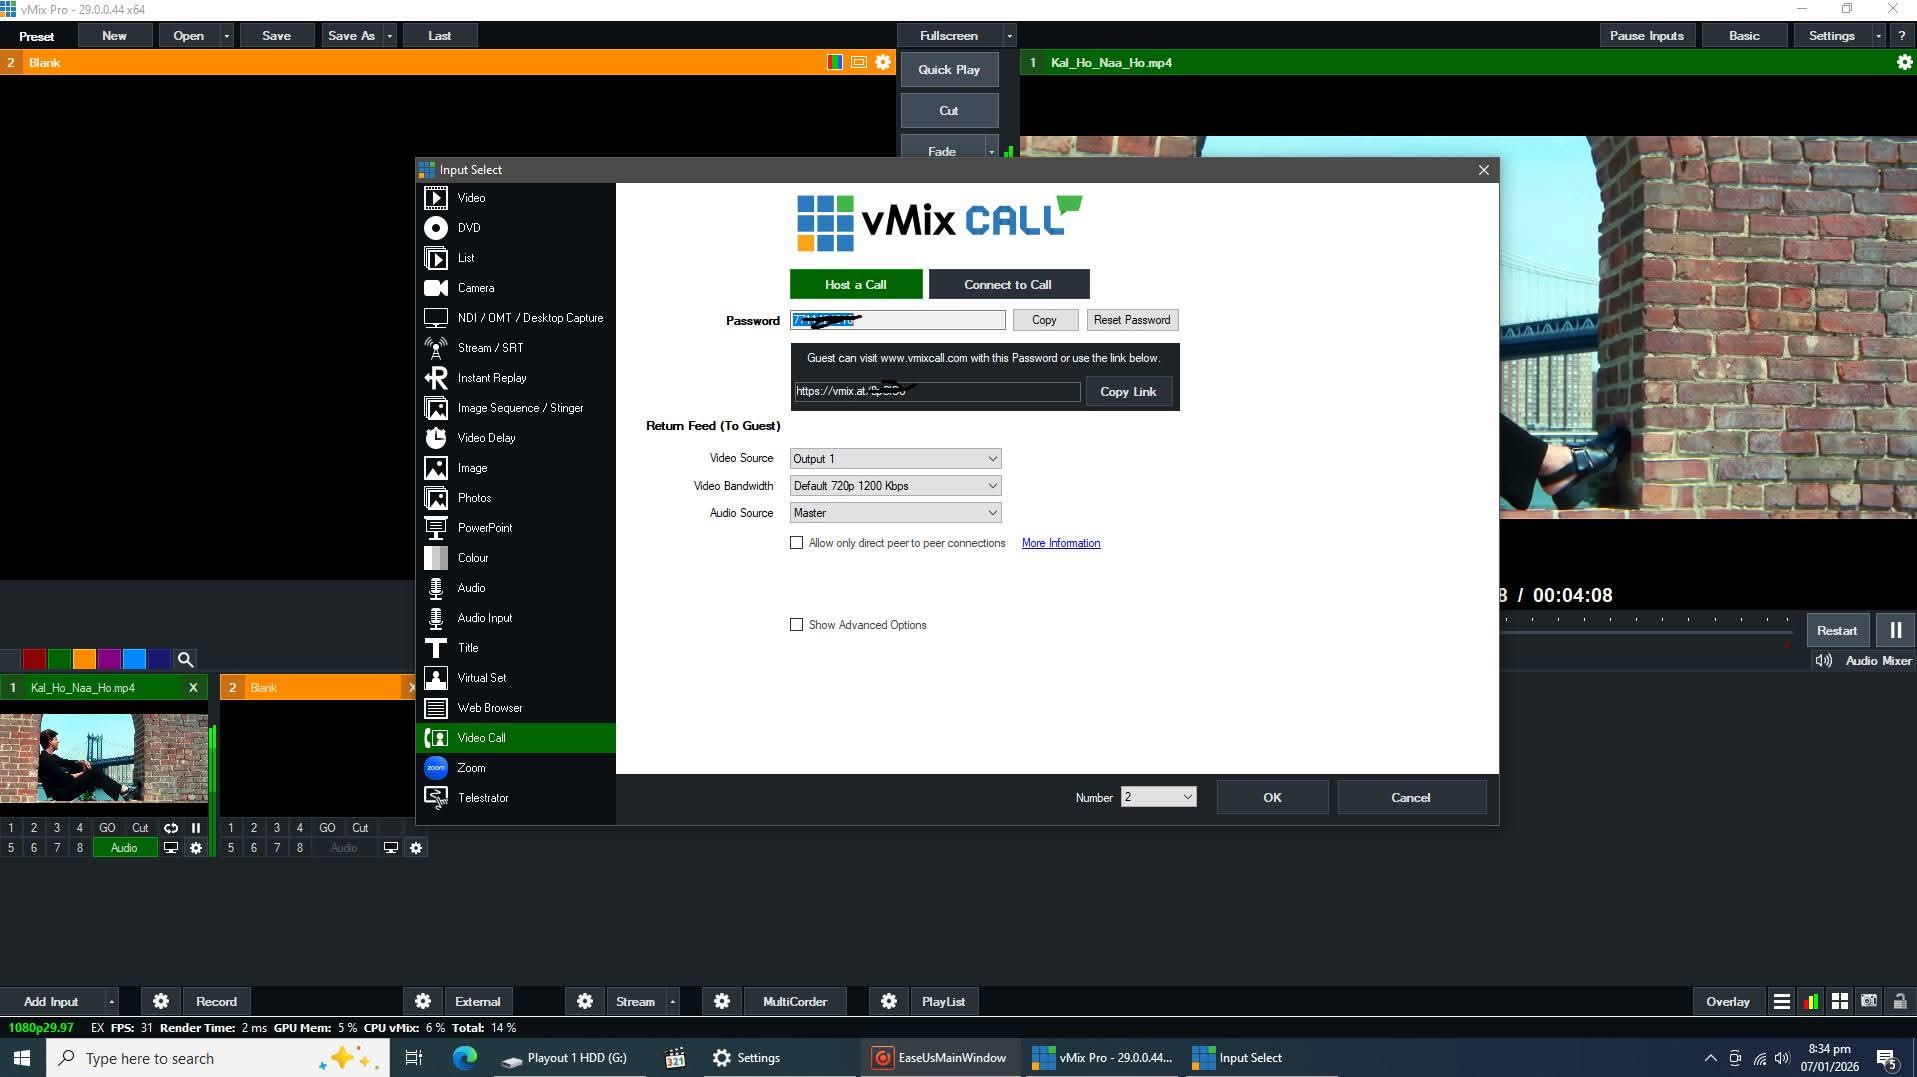Screen dimensions: 1917x1077
Task: Select the PowerPoint input type
Action: click(515, 528)
